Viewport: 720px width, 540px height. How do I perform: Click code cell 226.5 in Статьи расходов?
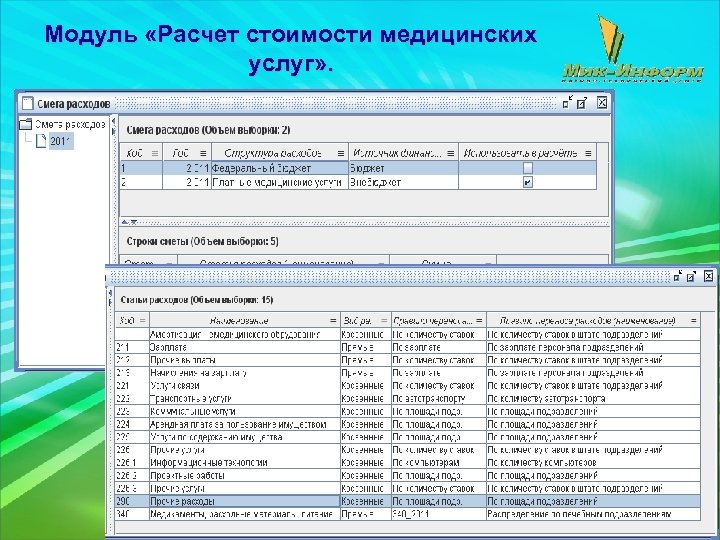tap(132, 488)
